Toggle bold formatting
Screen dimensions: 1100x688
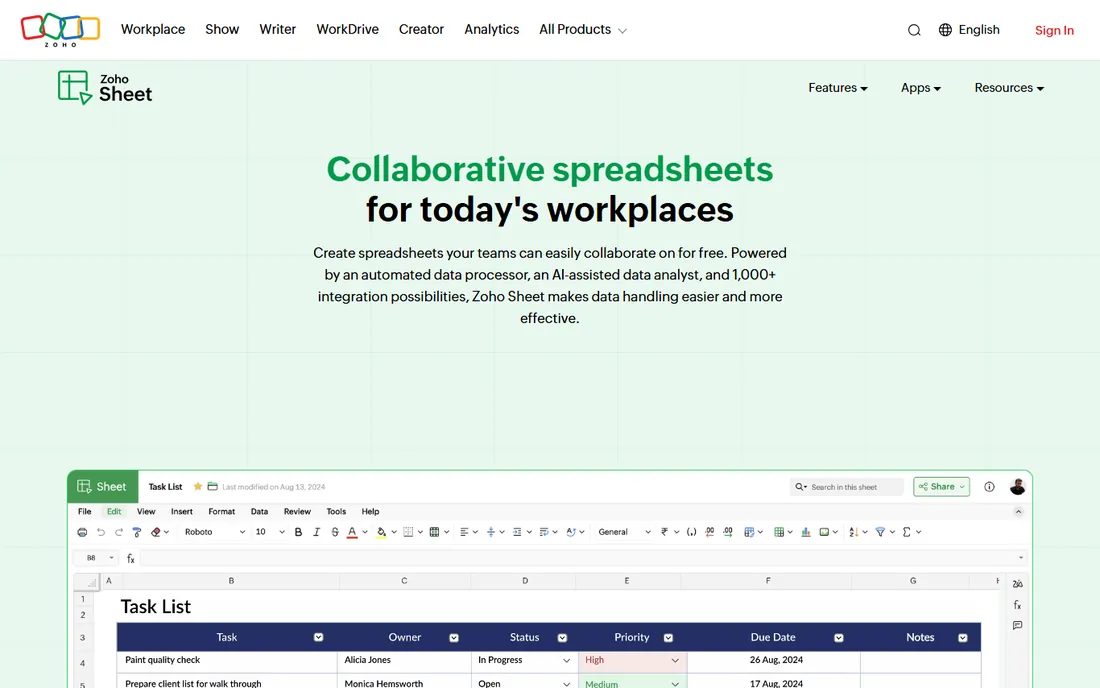[298, 532]
